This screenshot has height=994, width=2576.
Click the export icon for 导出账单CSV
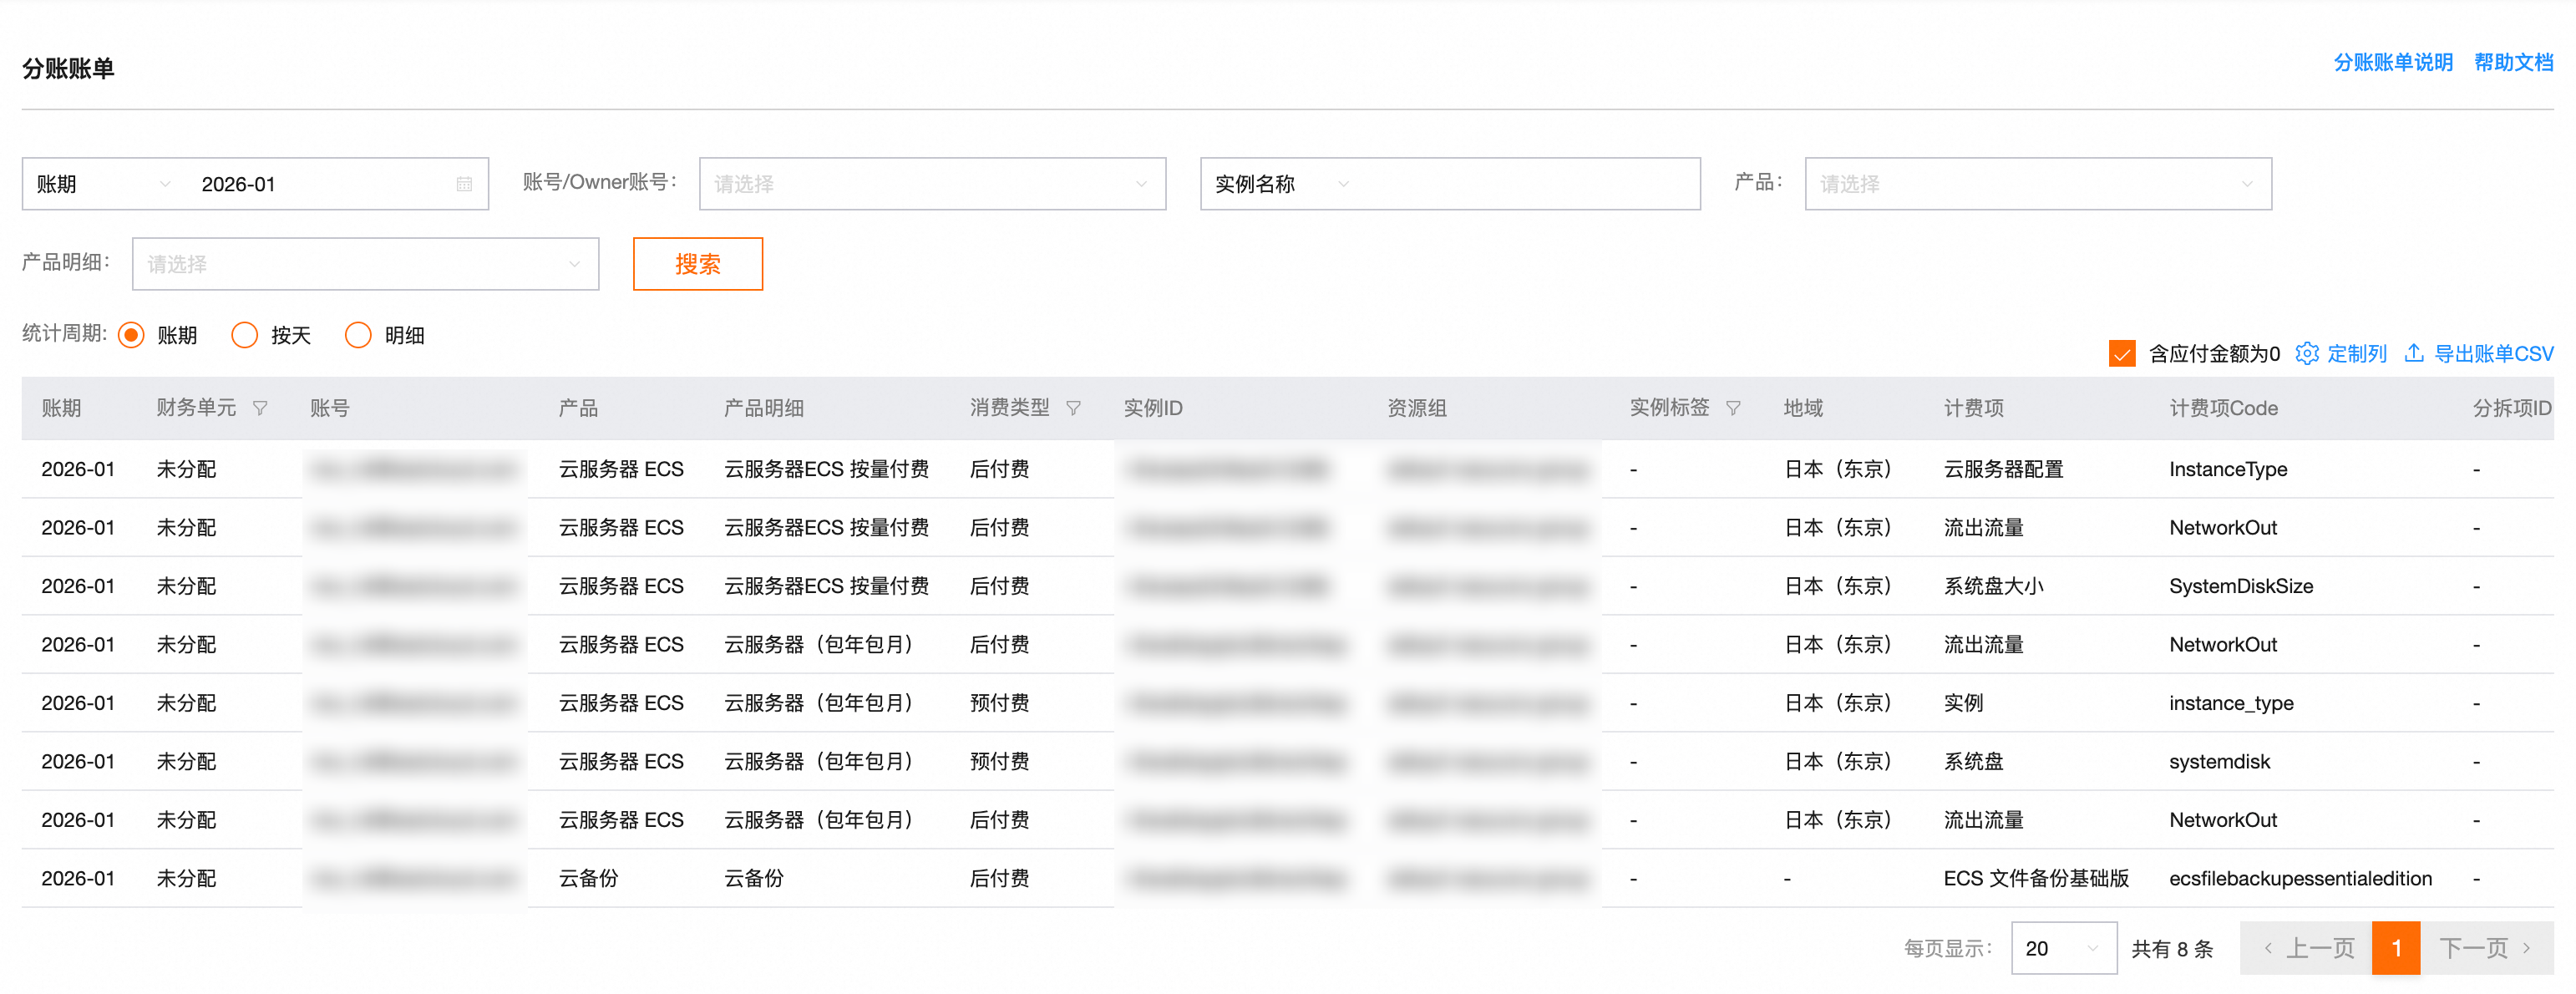[2414, 353]
